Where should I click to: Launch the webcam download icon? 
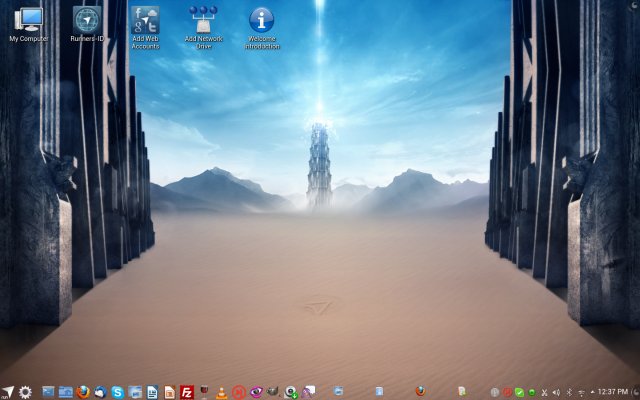click(x=291, y=392)
